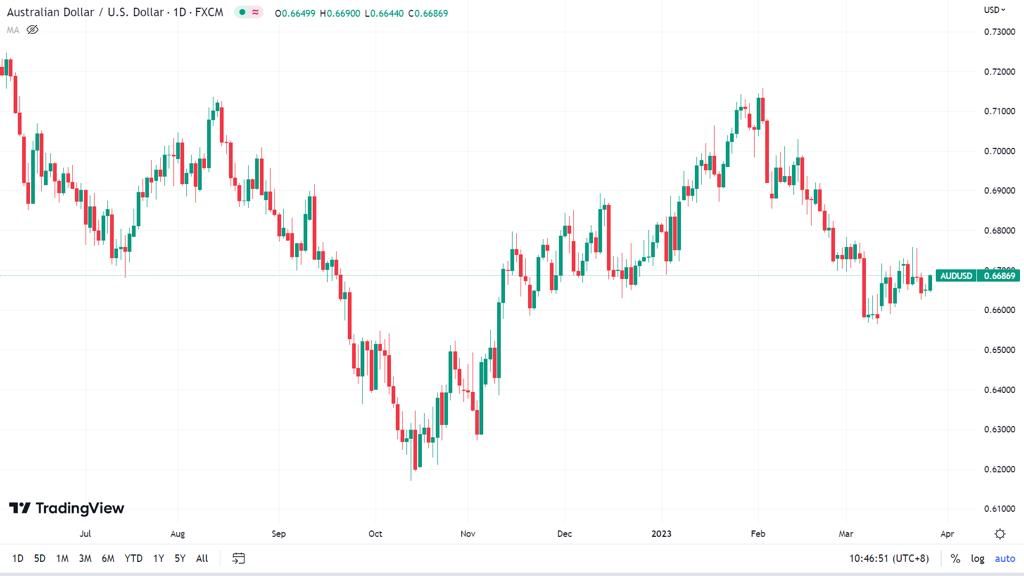Viewport: 1024px width, 576px height.
Task: Click the TradingView logo
Action: tap(67, 508)
